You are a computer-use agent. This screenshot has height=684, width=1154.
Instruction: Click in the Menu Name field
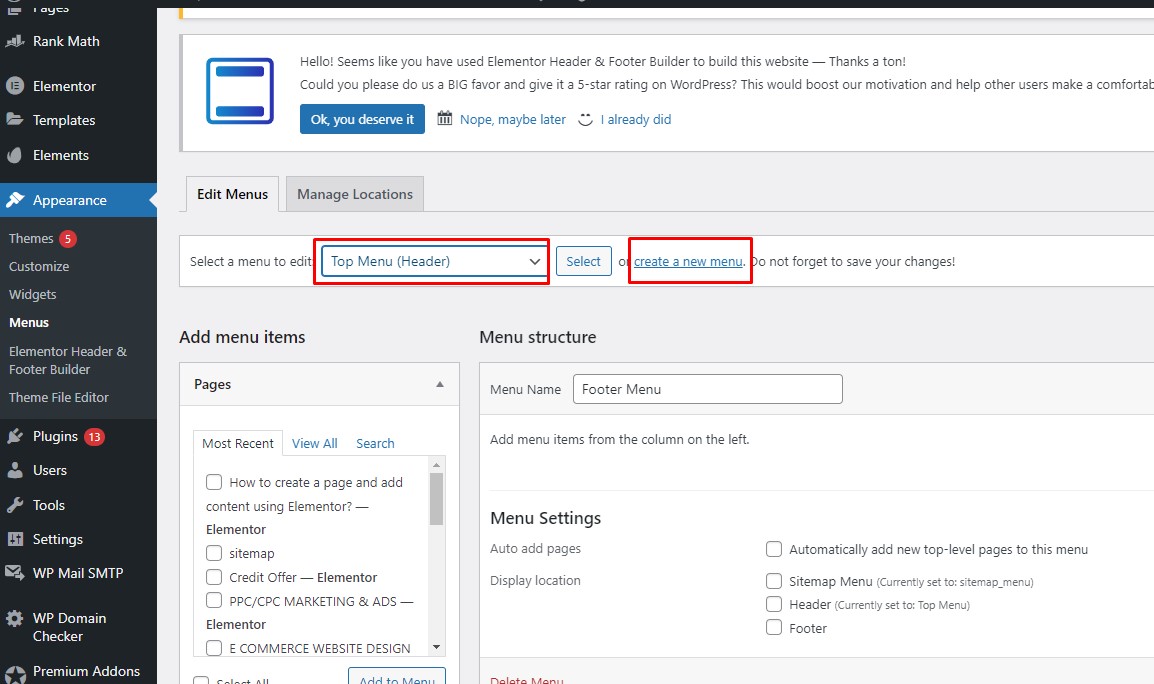click(x=708, y=389)
